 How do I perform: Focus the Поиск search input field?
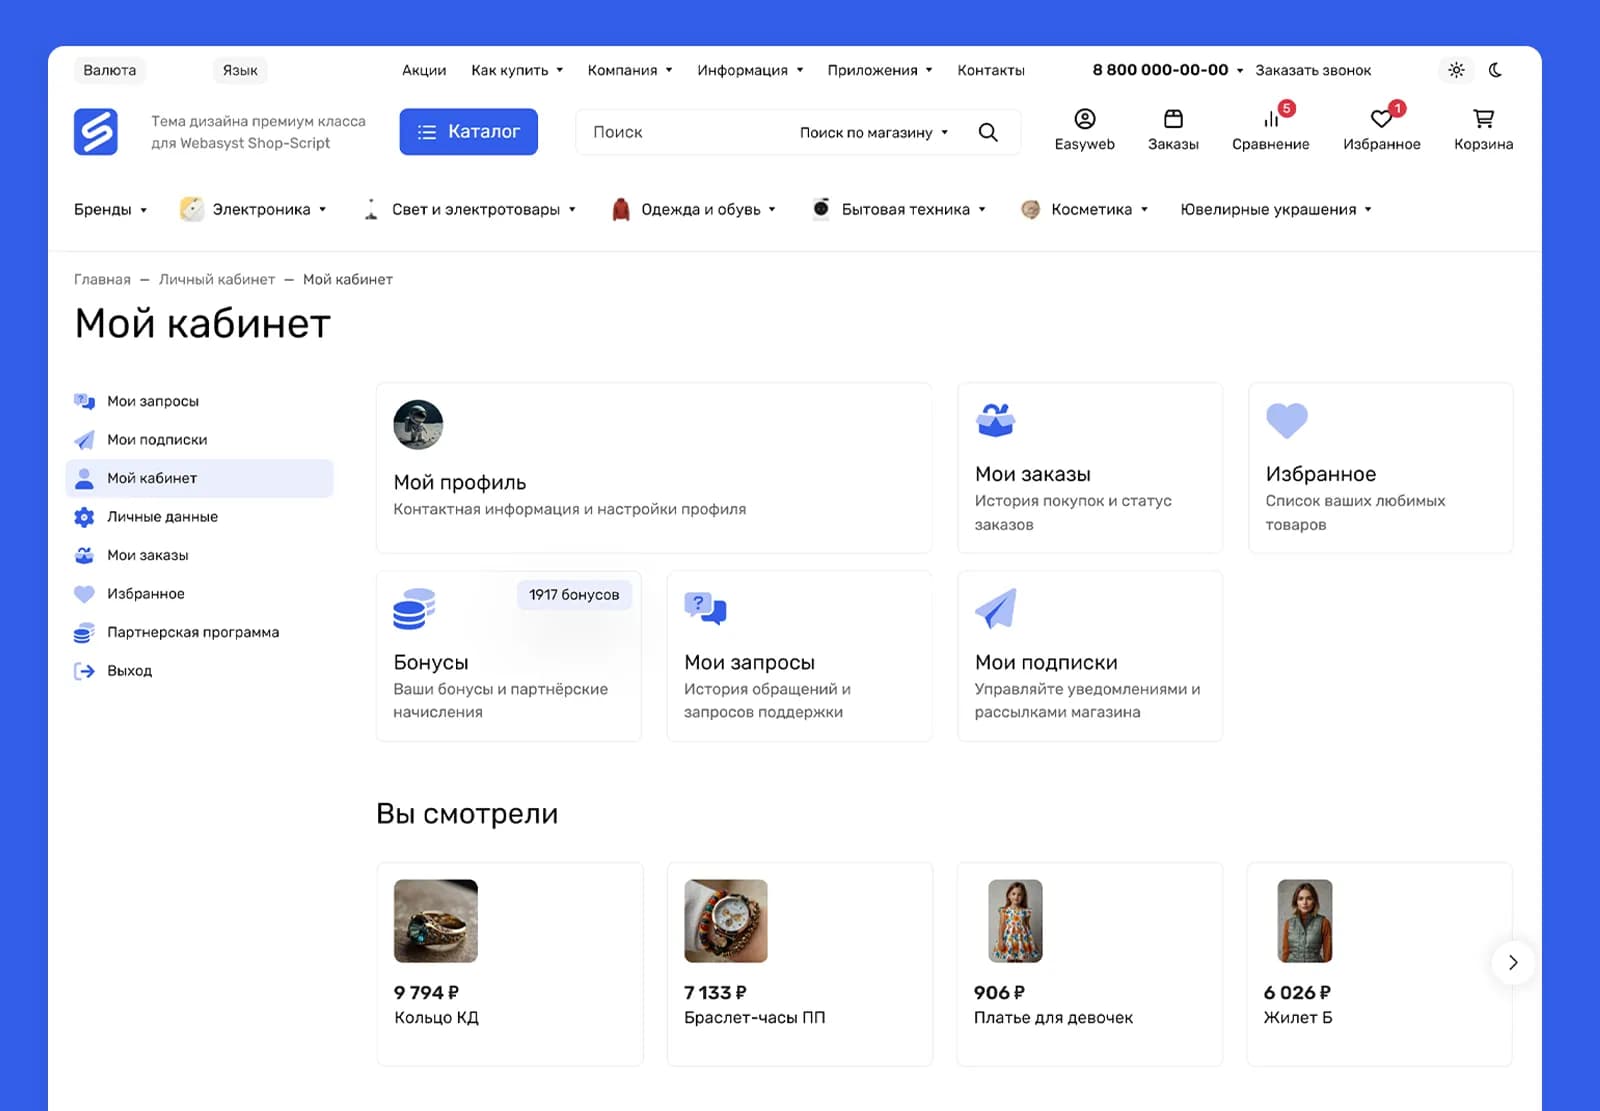click(x=685, y=132)
